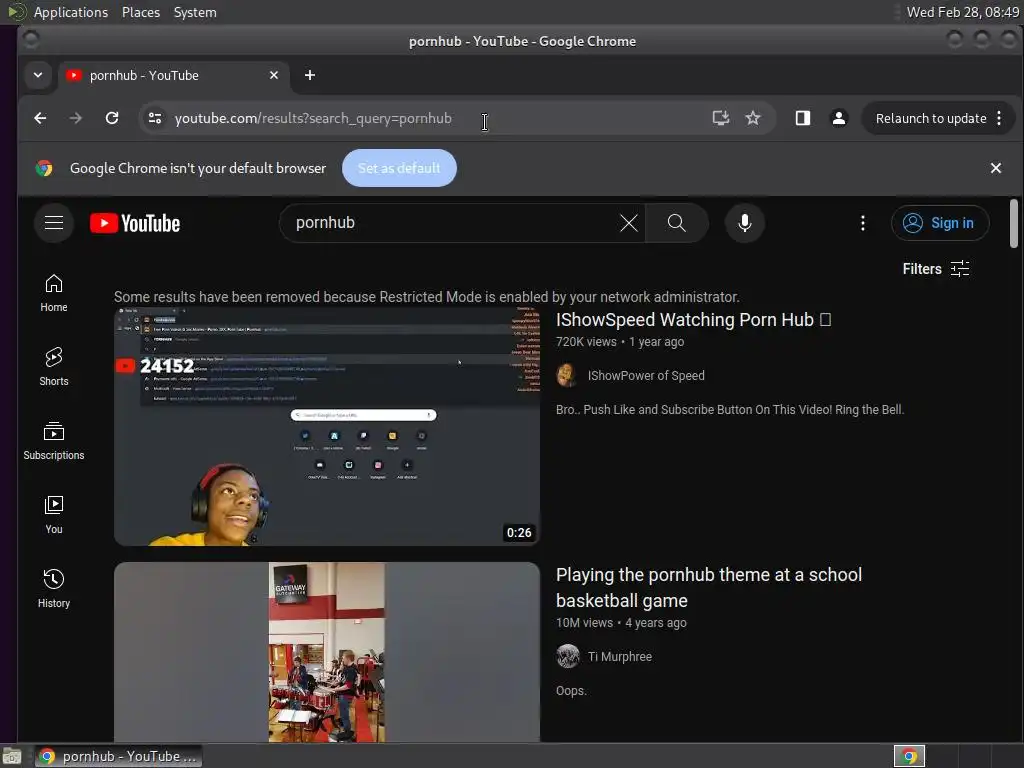Image resolution: width=1024 pixels, height=768 pixels.
Task: View site information icon in address bar
Action: point(155,118)
